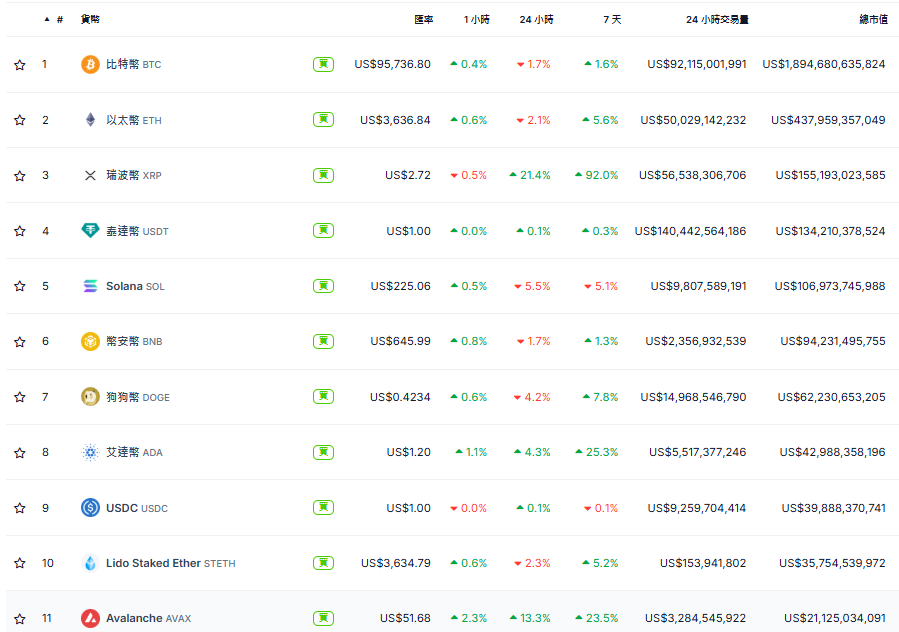Sort by the 7天 column header

point(613,19)
